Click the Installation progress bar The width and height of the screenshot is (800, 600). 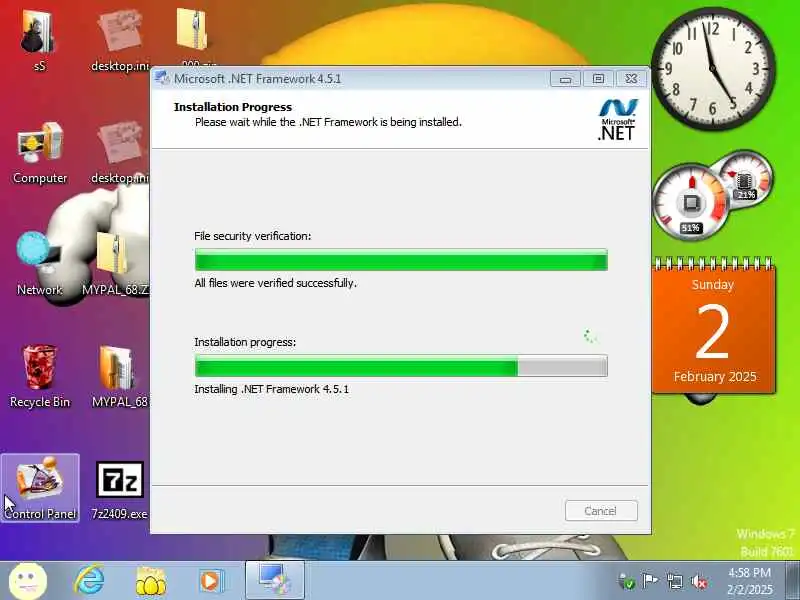pyautogui.click(x=401, y=366)
